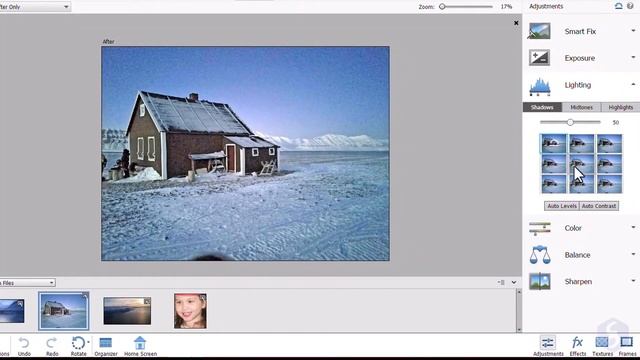
Task: Click the Lighting section label
Action: [x=578, y=85]
